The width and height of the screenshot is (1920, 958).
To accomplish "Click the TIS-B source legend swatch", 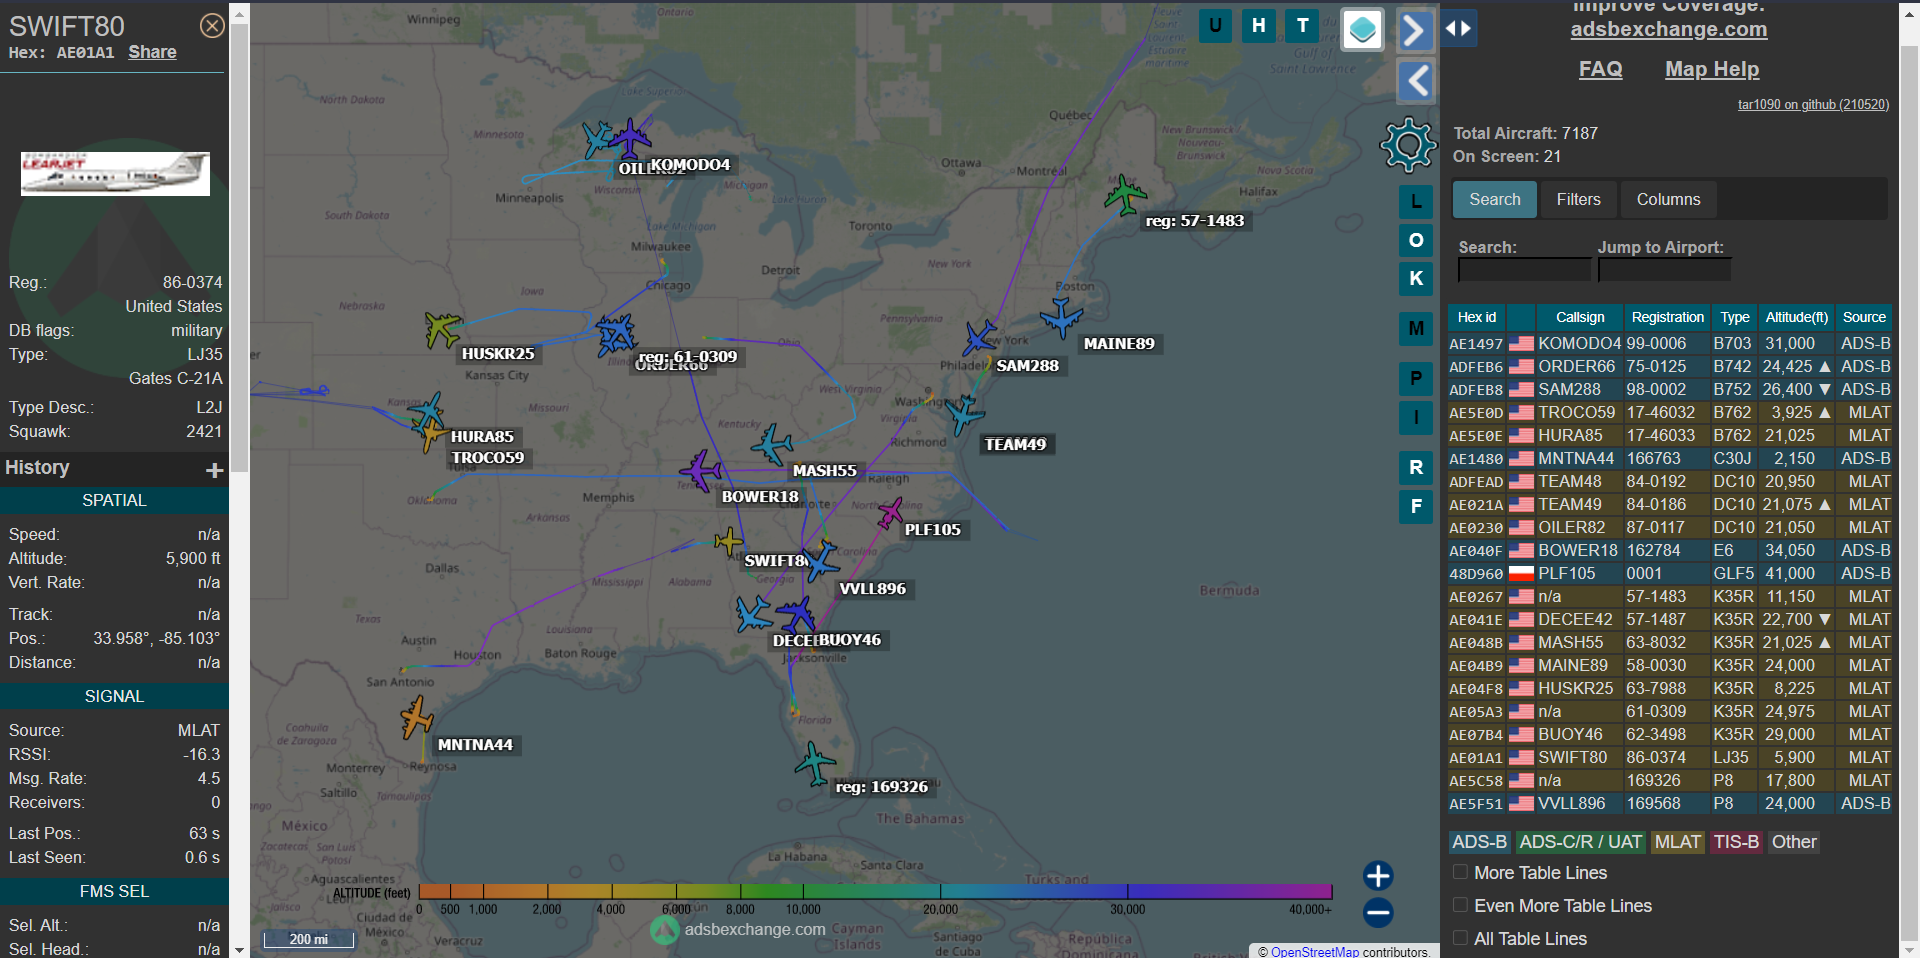I will 1735,842.
